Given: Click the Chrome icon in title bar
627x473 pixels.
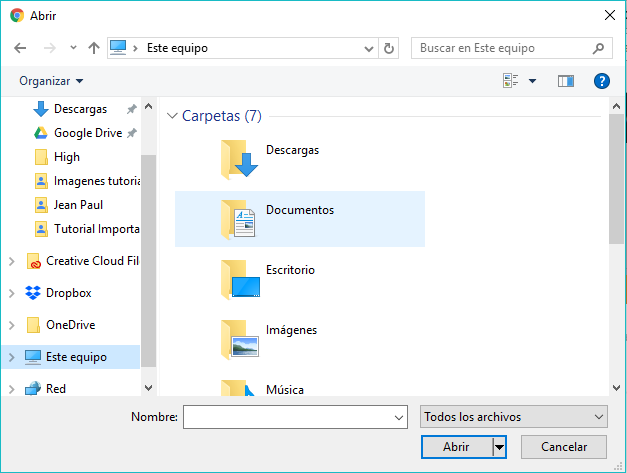Looking at the screenshot, I should coord(17,15).
